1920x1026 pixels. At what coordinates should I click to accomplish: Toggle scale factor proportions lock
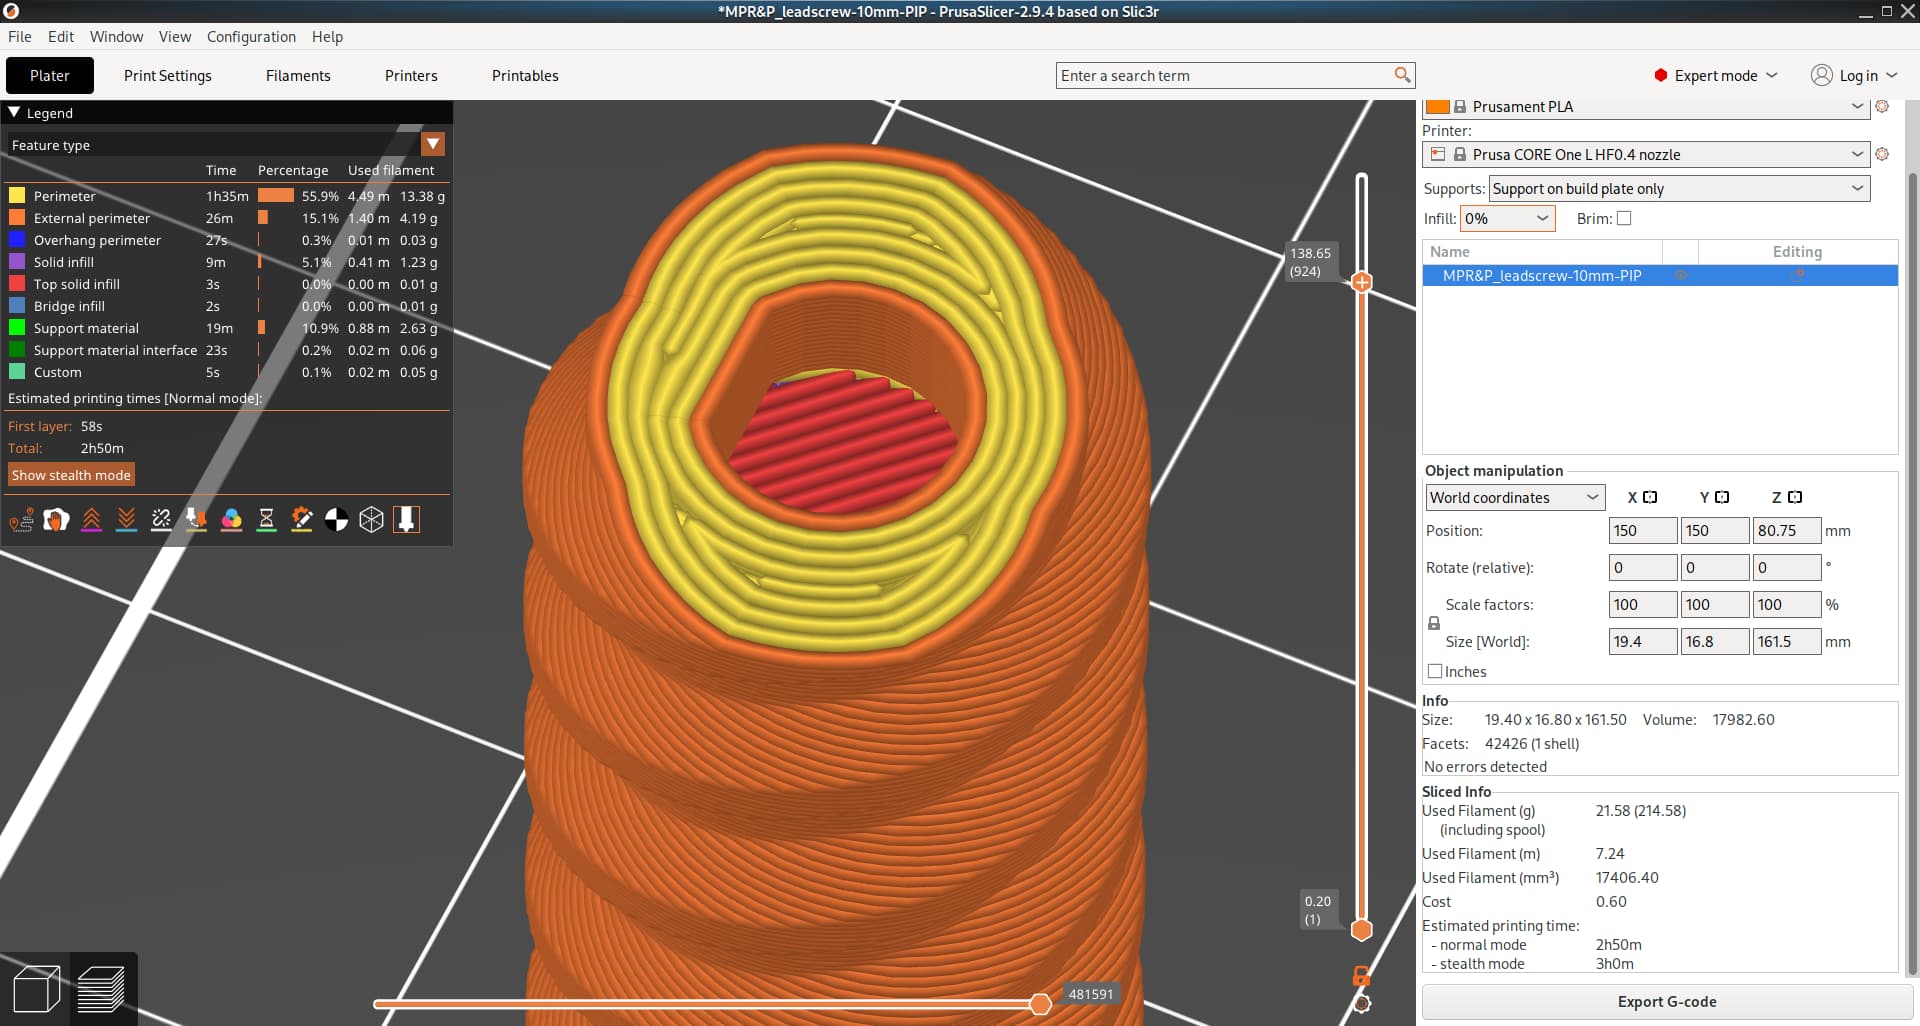tap(1434, 623)
